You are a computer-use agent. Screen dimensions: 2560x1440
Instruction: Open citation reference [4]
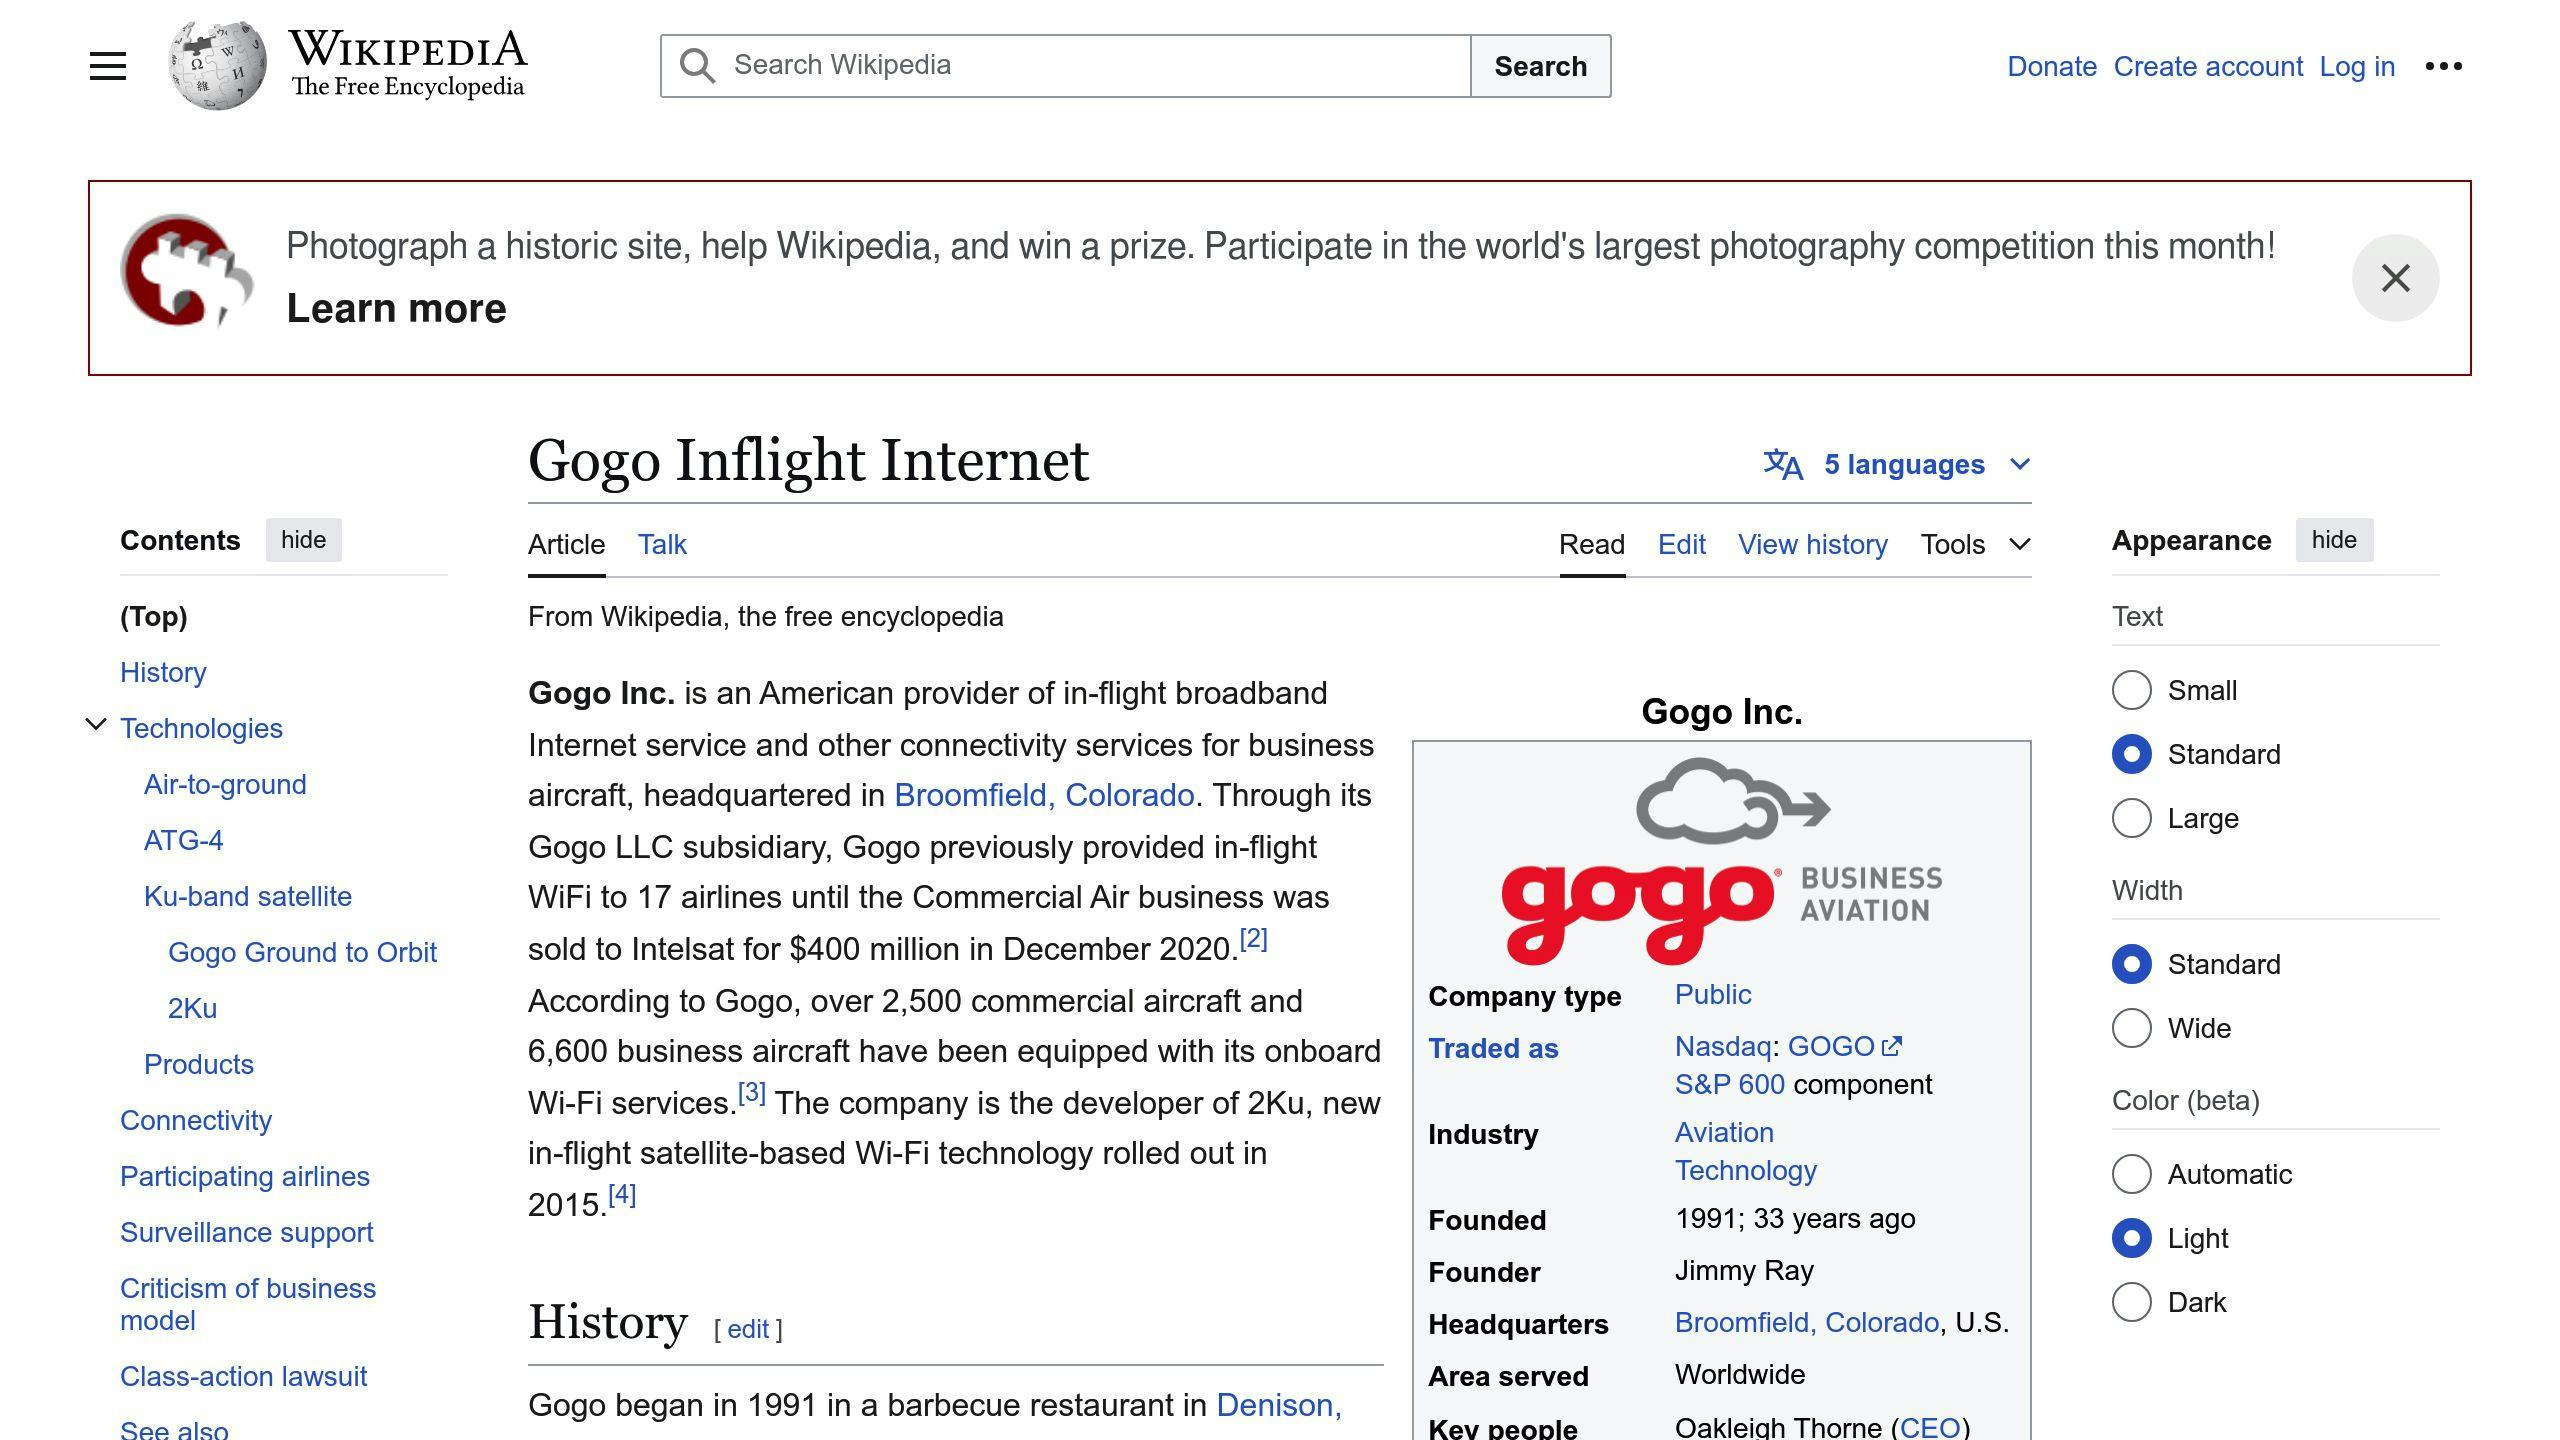(x=622, y=1195)
